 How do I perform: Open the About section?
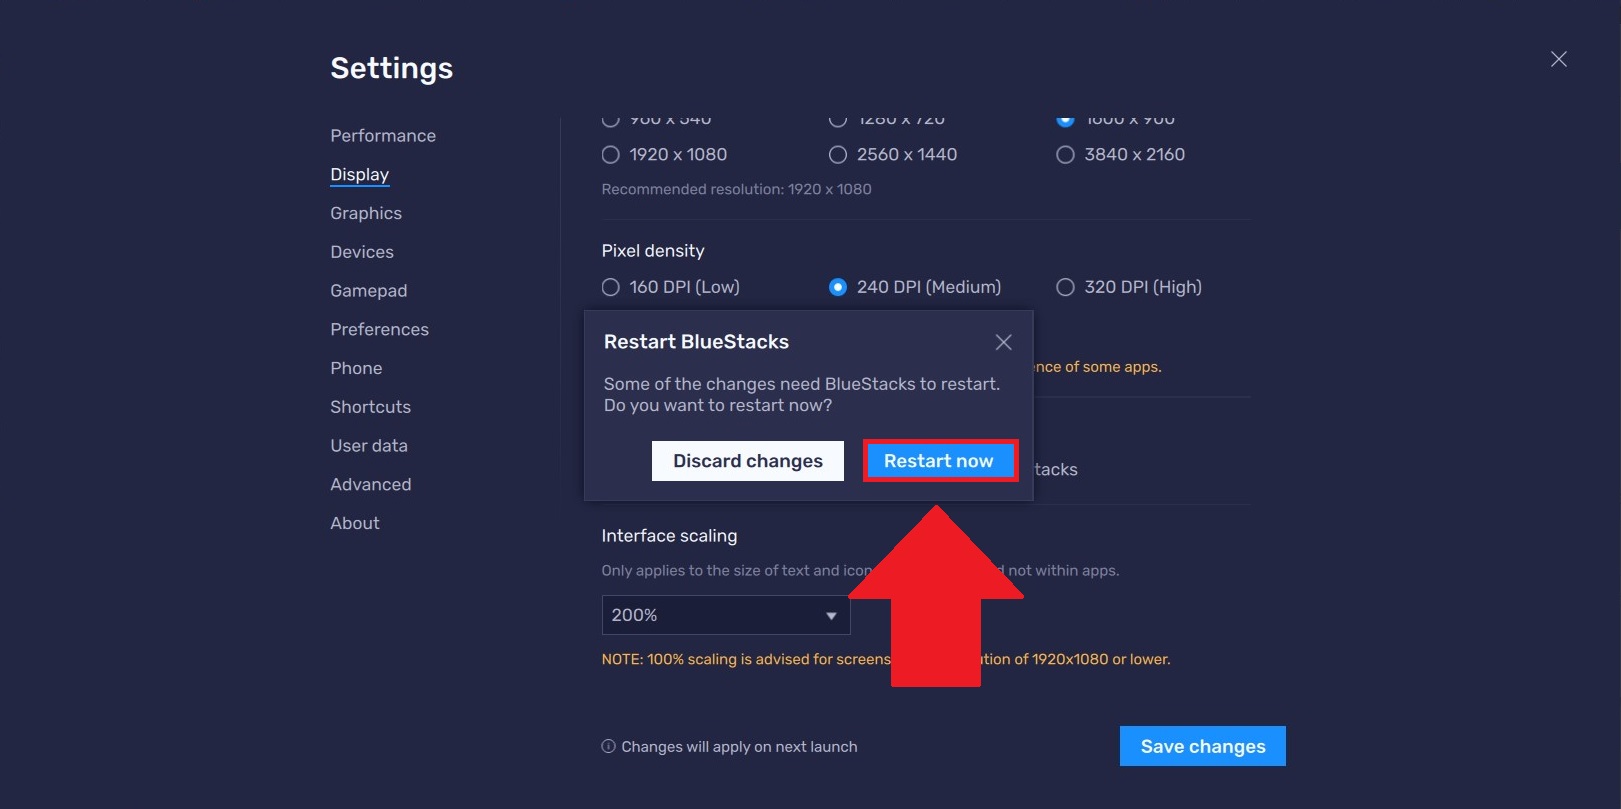(355, 523)
